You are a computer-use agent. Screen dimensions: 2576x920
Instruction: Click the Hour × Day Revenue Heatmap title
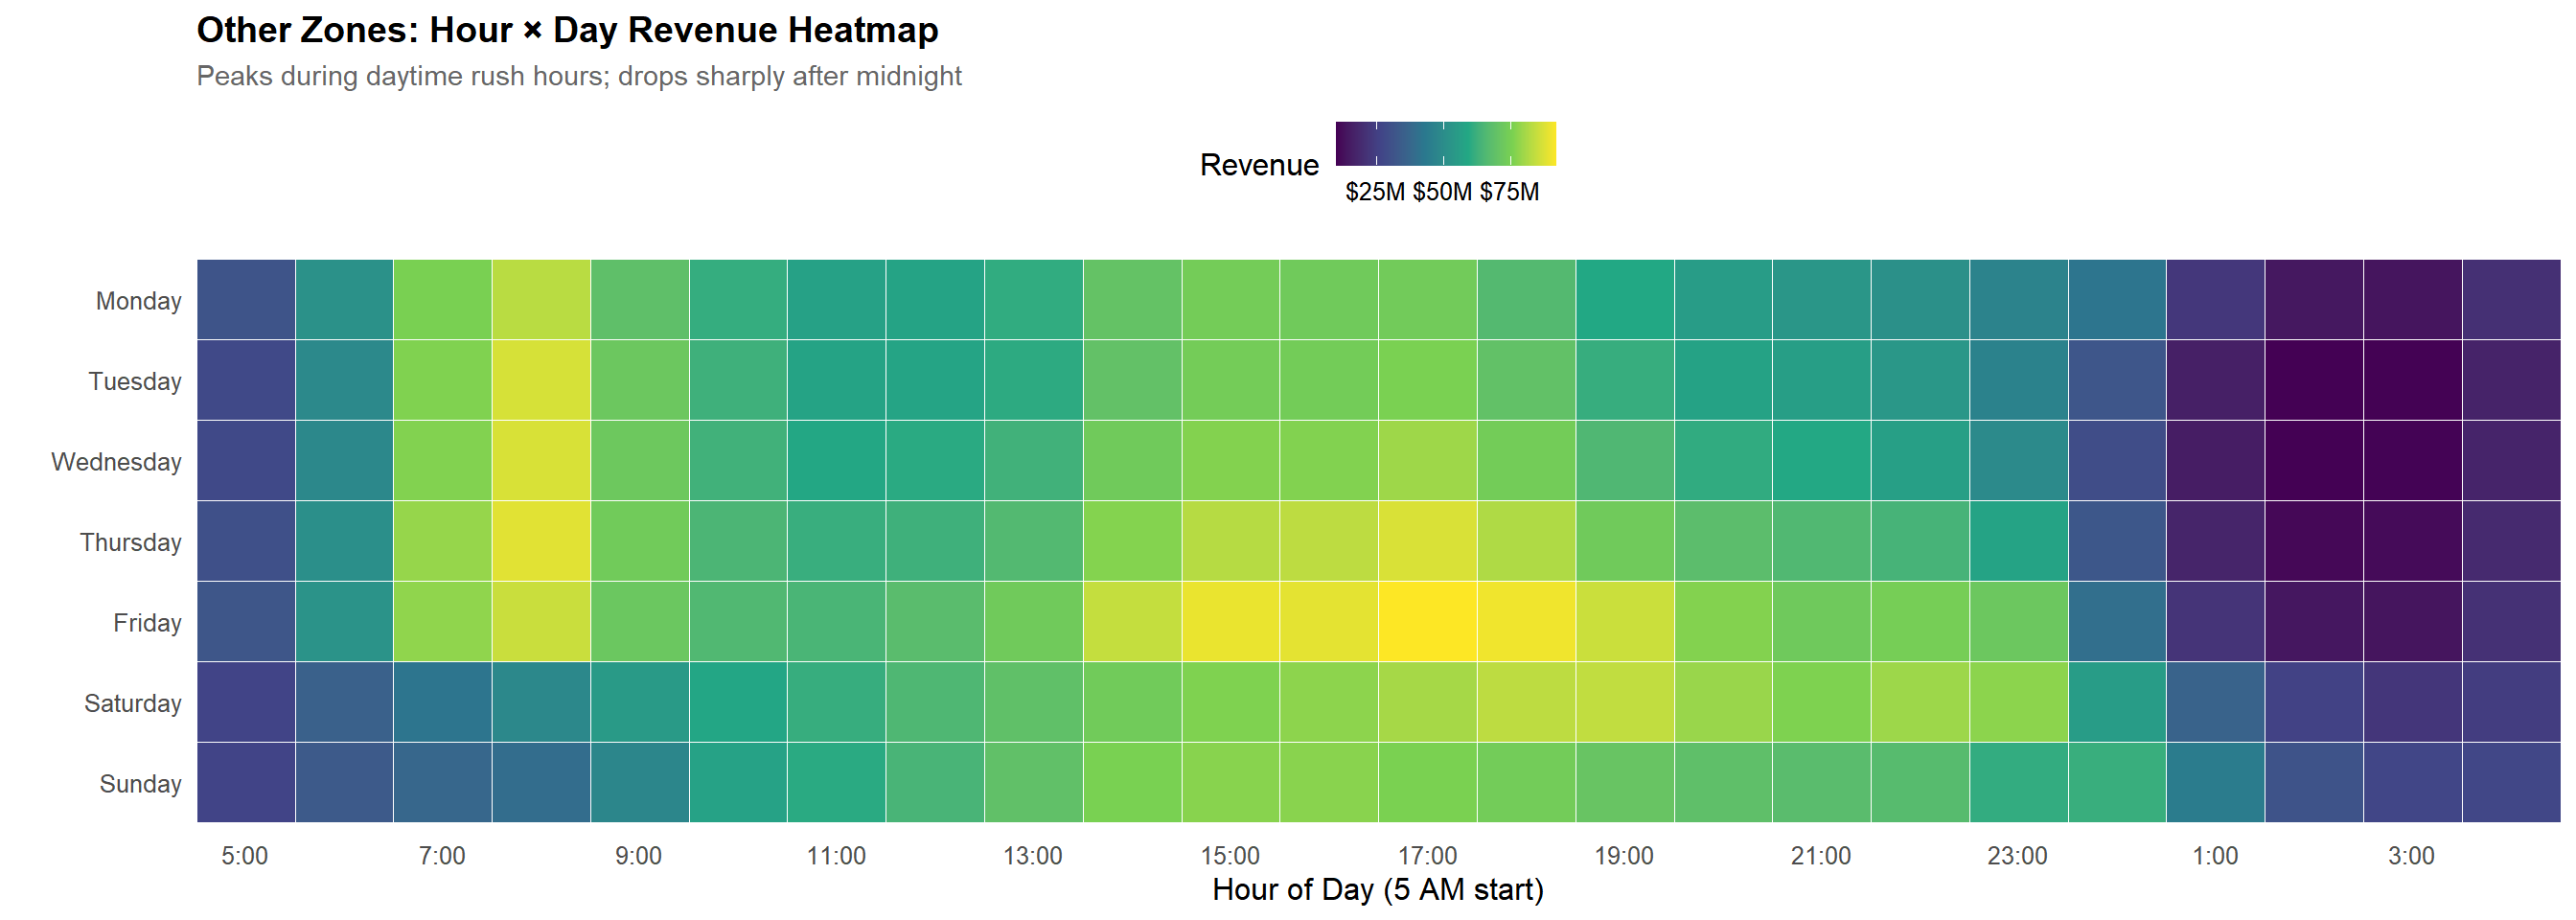pos(567,30)
